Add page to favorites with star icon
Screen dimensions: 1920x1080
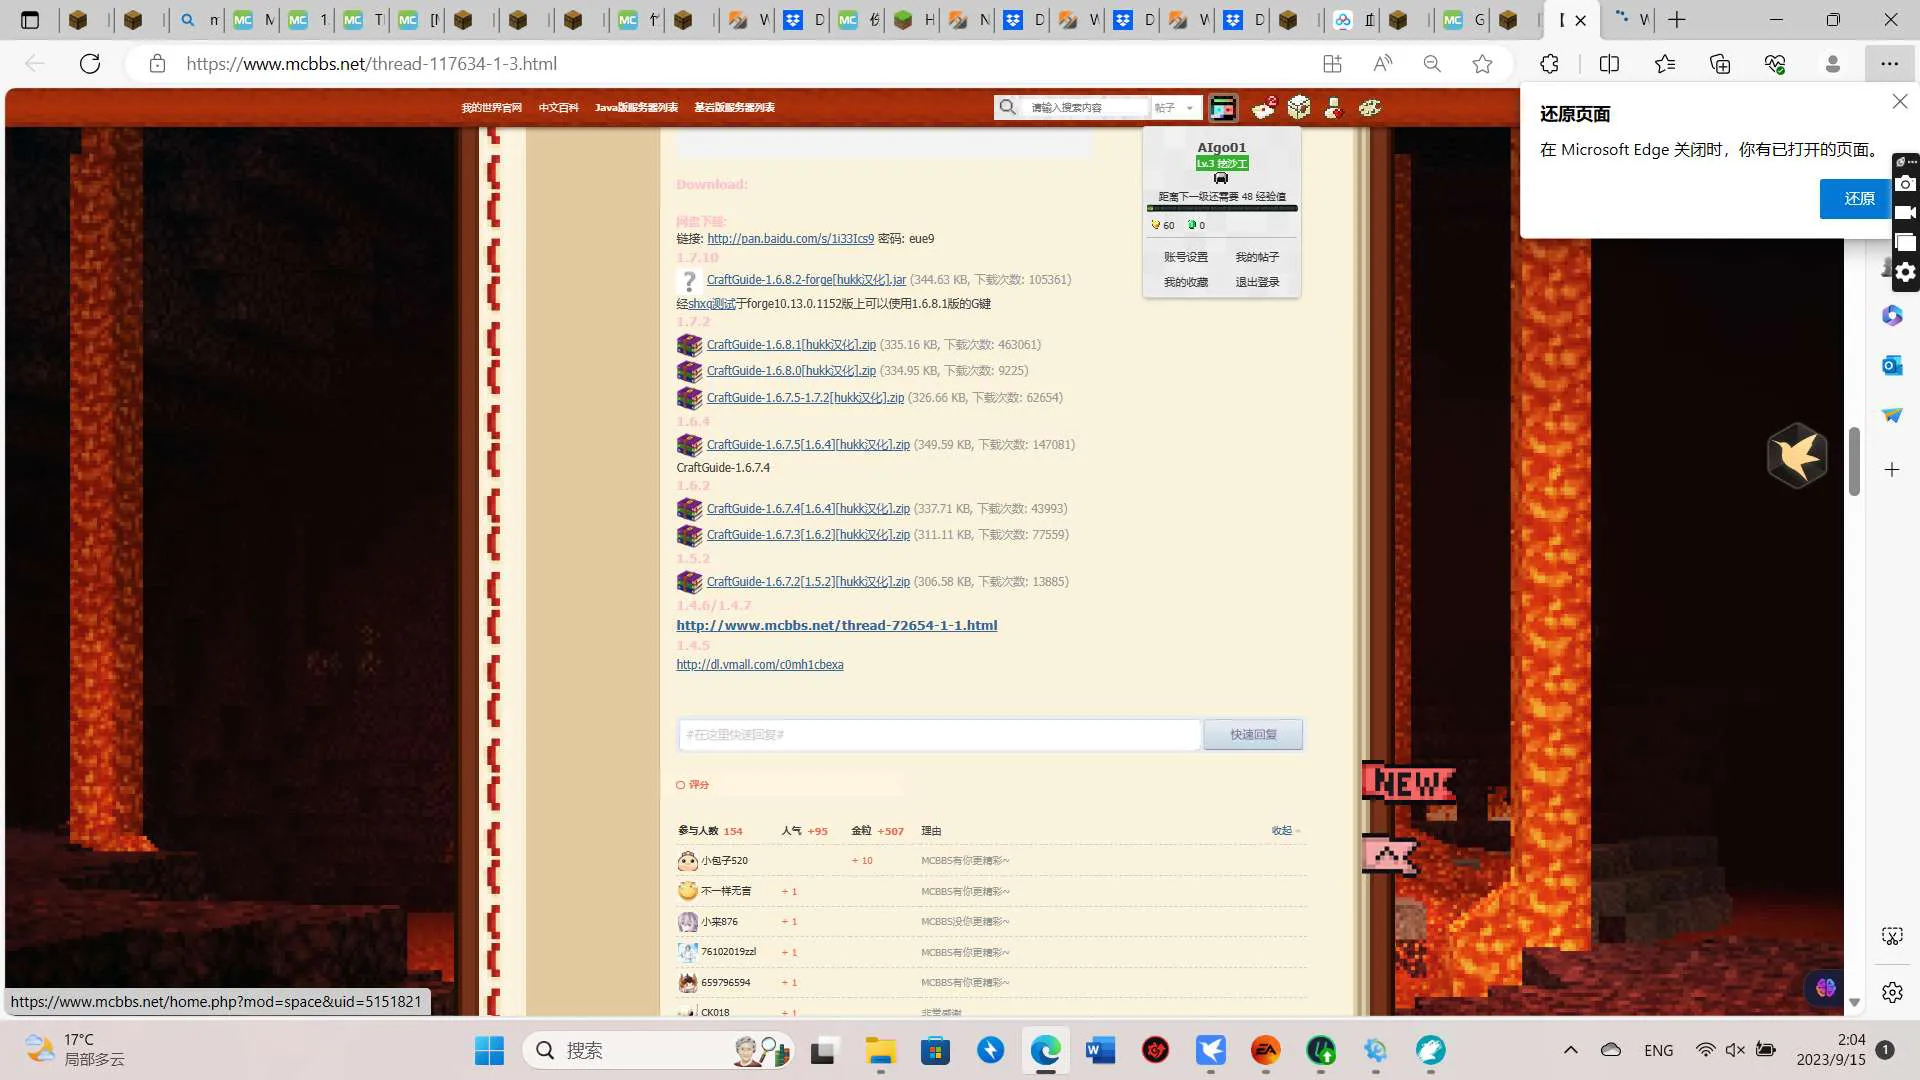click(x=1482, y=64)
